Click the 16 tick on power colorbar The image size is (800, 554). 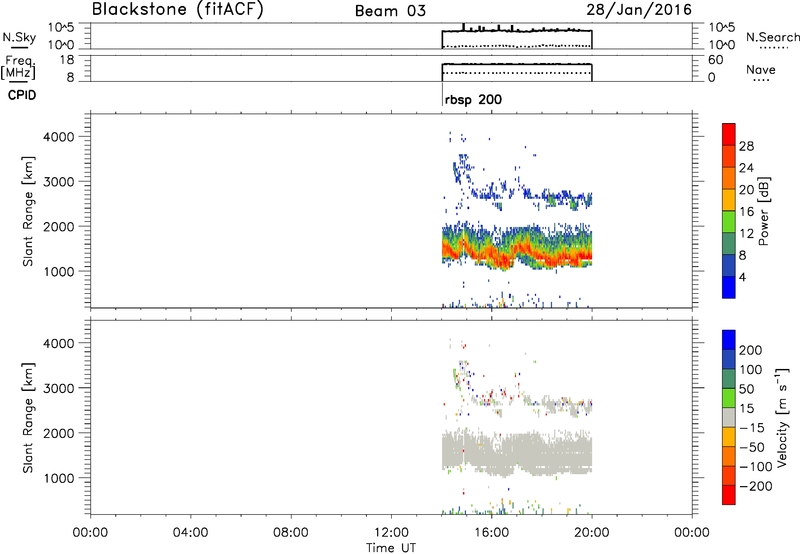(746, 212)
